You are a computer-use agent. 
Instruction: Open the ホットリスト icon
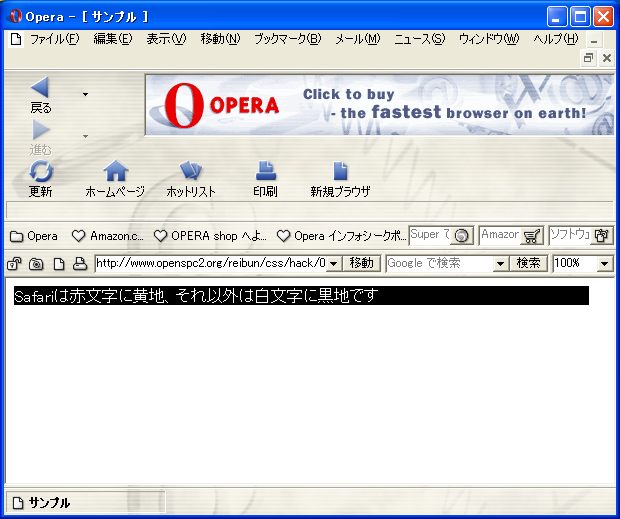[191, 171]
